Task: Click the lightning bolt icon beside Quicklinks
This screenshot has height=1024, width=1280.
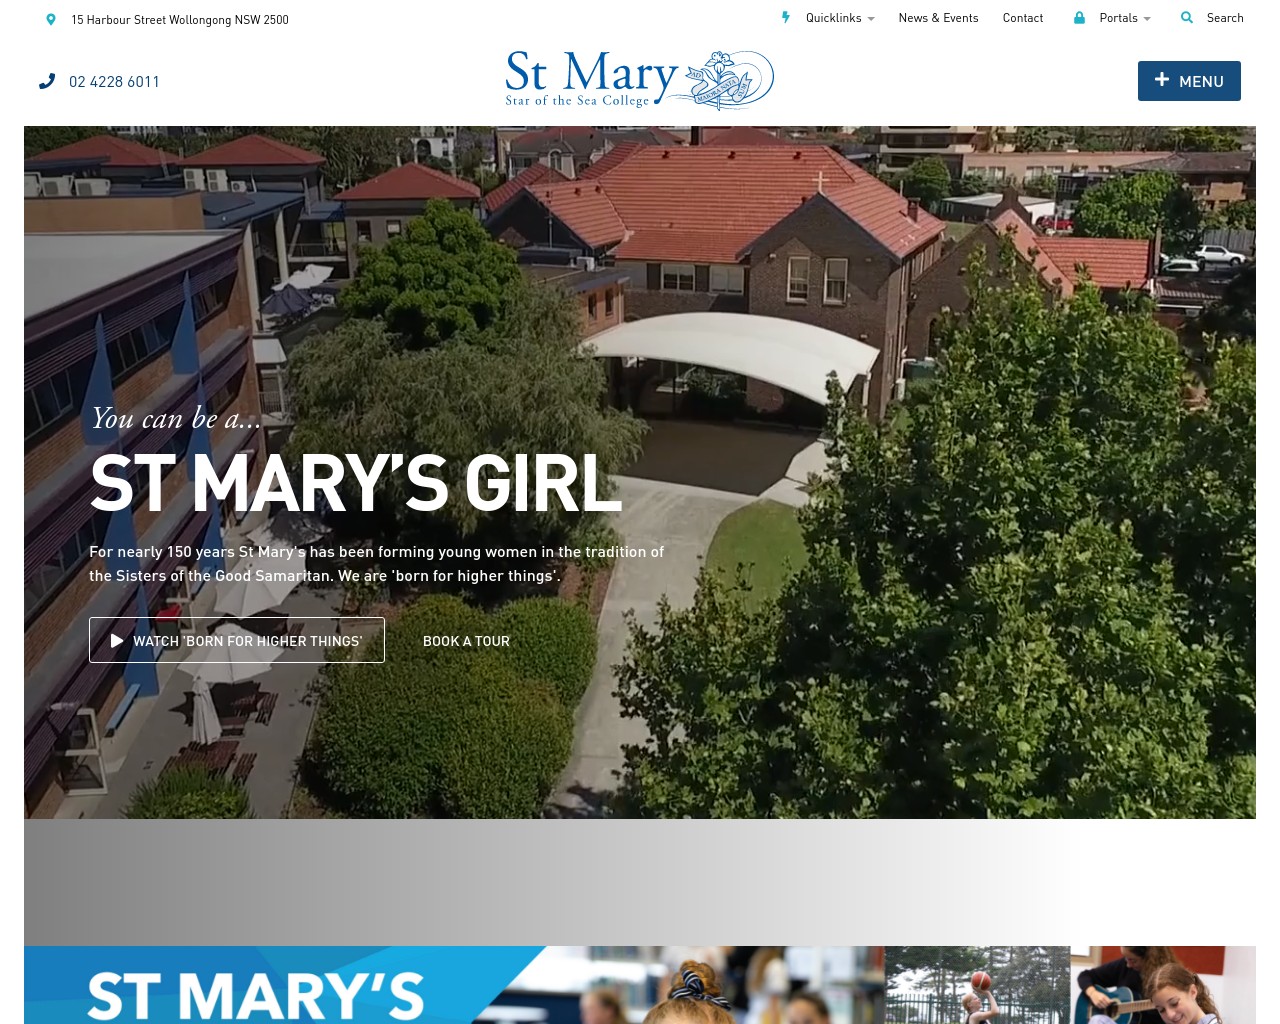Action: point(786,17)
